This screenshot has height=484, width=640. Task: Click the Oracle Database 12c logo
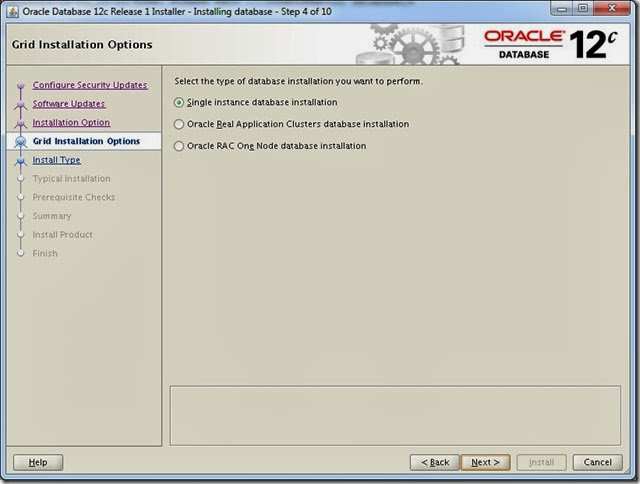(551, 44)
